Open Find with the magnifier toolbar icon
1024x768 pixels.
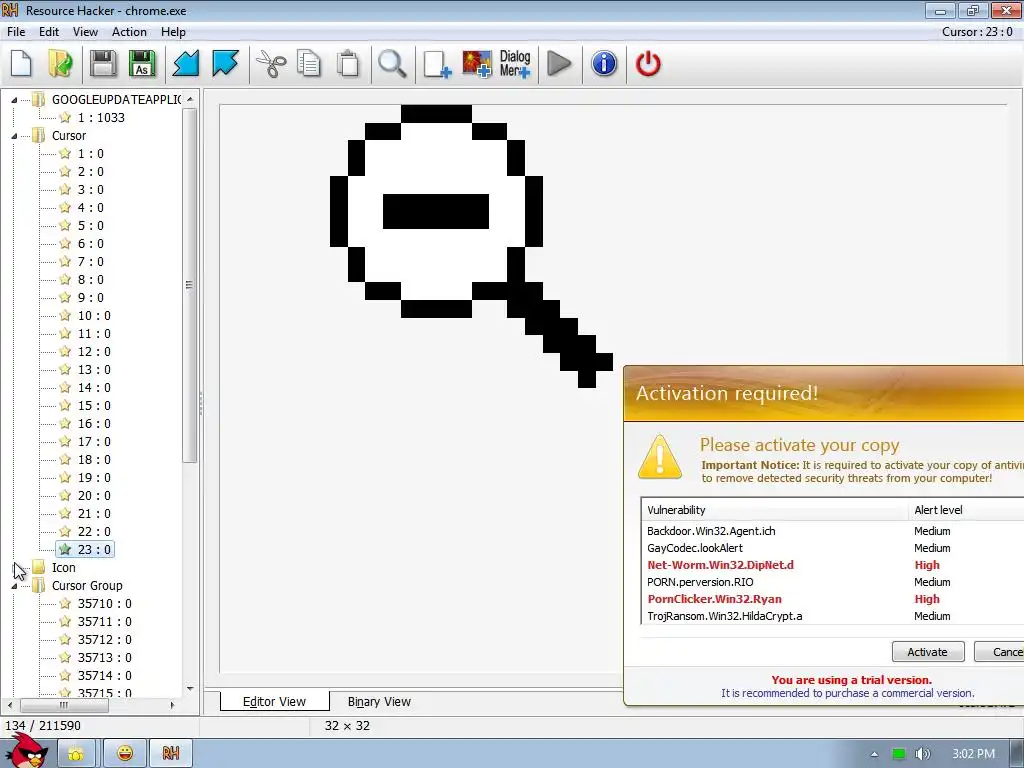tap(392, 64)
